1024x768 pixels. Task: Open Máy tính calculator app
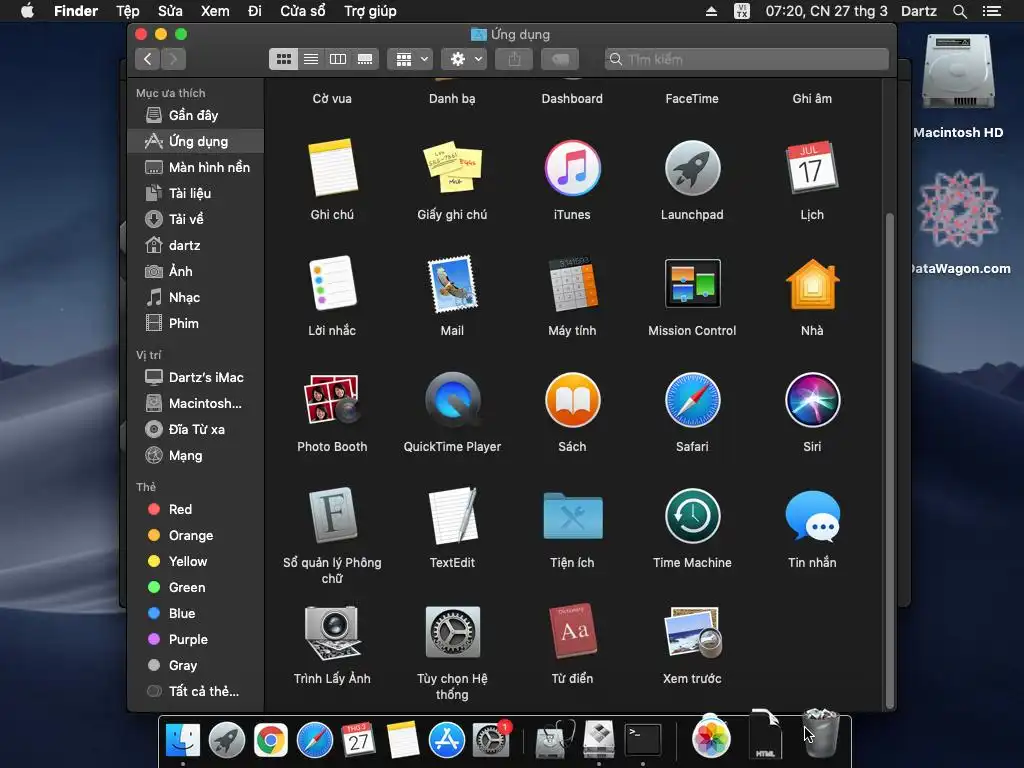point(572,283)
